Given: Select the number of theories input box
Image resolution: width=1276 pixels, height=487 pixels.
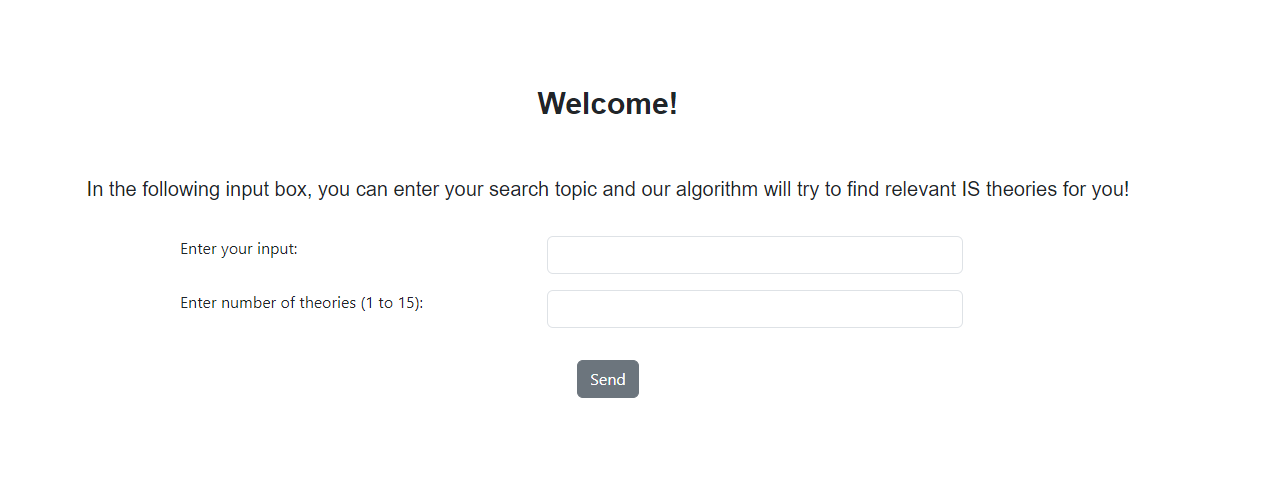Looking at the screenshot, I should pyautogui.click(x=754, y=309).
